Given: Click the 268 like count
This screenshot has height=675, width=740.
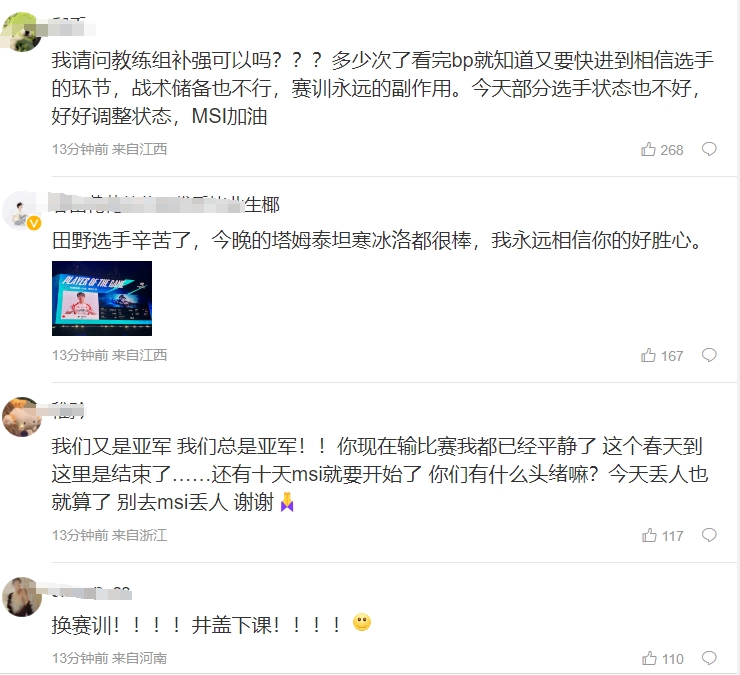Looking at the screenshot, I should point(672,150).
